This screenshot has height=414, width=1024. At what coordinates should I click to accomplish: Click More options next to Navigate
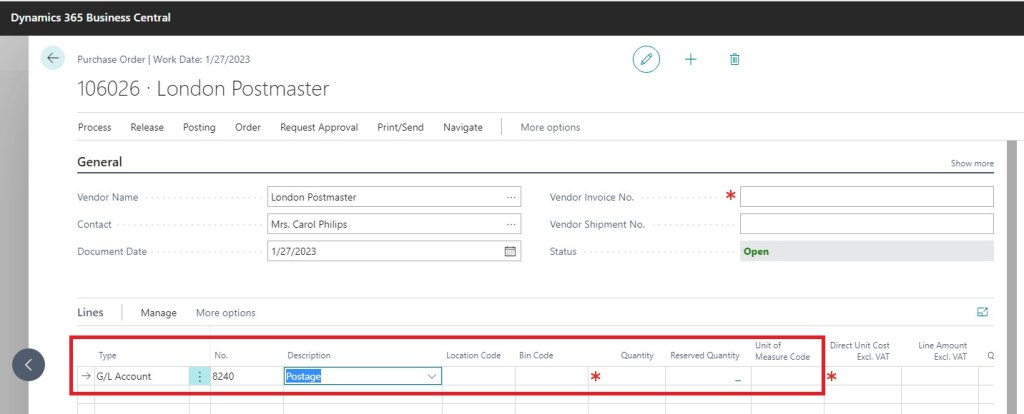[550, 127]
